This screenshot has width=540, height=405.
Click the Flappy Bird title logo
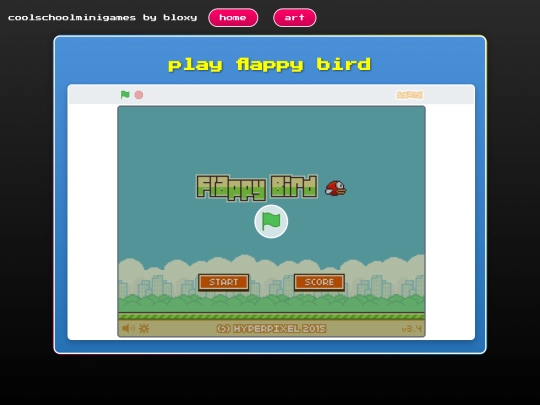coord(257,188)
